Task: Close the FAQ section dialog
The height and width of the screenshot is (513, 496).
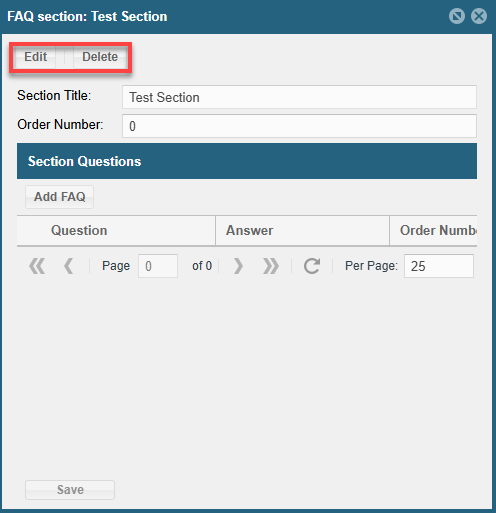Action: point(479,16)
